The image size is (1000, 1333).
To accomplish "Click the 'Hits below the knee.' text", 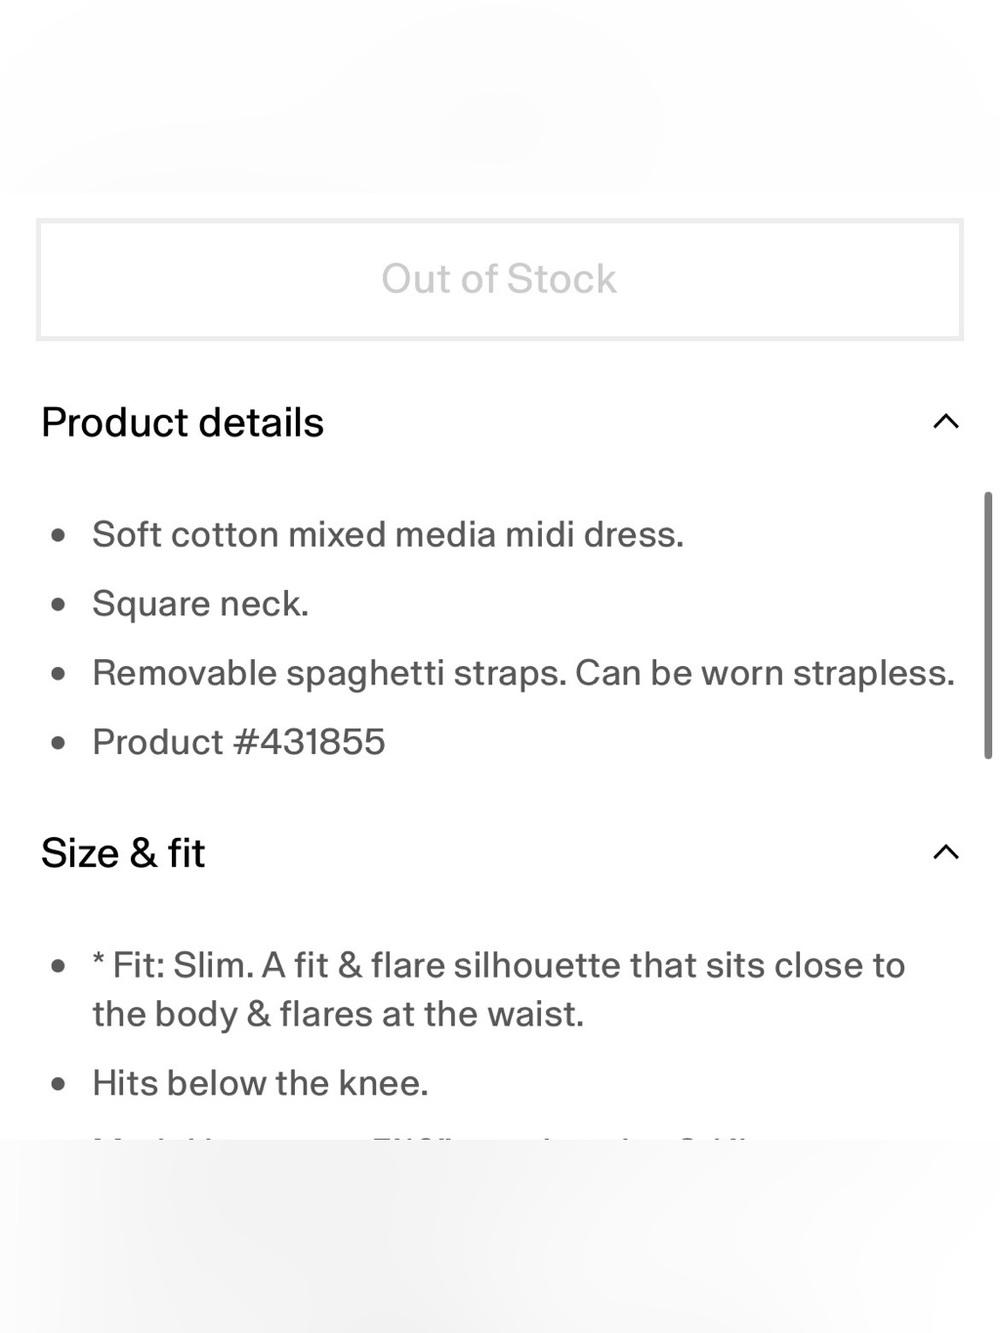I will tap(260, 1083).
